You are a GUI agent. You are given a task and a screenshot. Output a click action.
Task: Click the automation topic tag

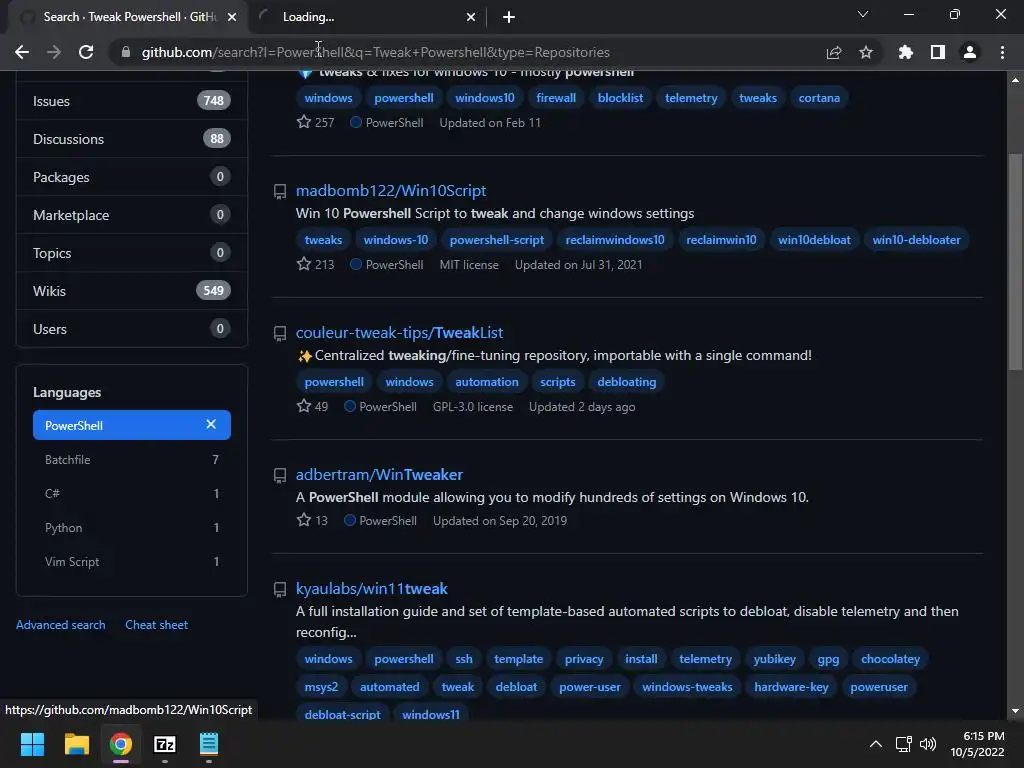[487, 382]
